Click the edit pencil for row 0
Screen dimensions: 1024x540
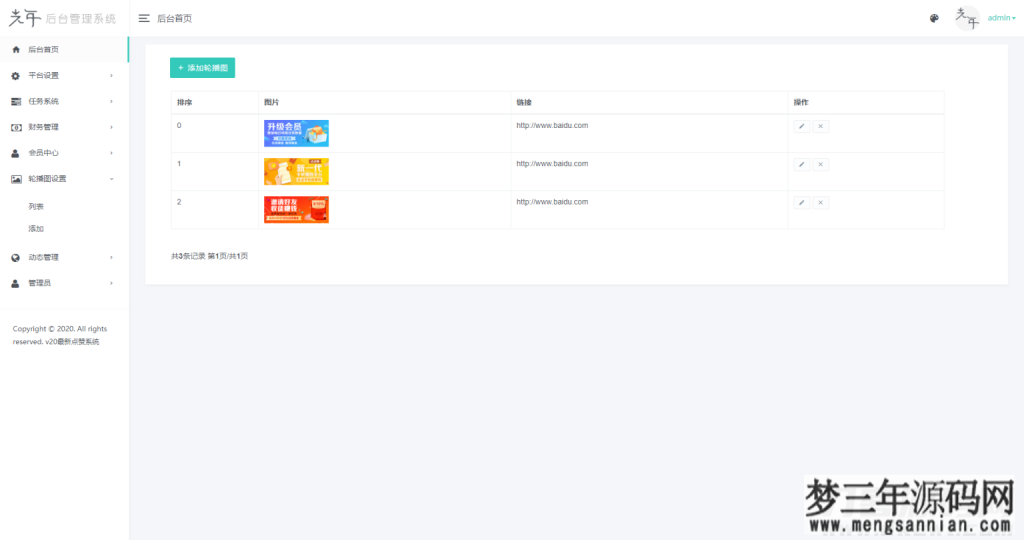click(x=801, y=126)
